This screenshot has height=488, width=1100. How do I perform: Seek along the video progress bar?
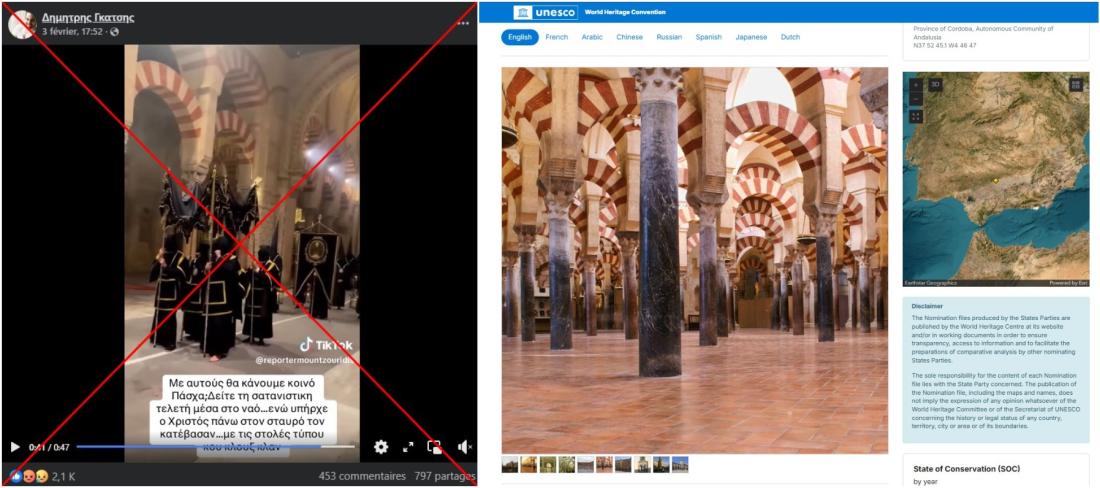click(215, 447)
